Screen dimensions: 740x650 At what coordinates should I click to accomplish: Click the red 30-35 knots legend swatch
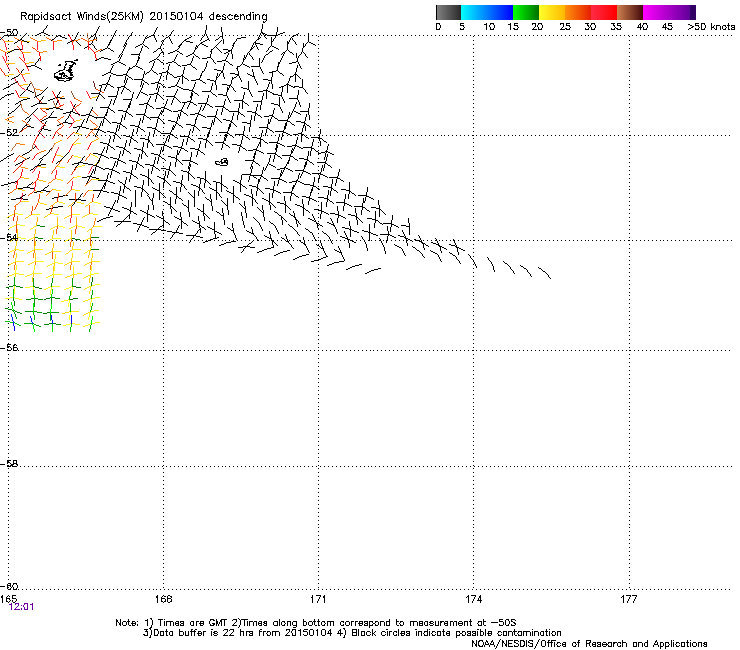pos(604,12)
